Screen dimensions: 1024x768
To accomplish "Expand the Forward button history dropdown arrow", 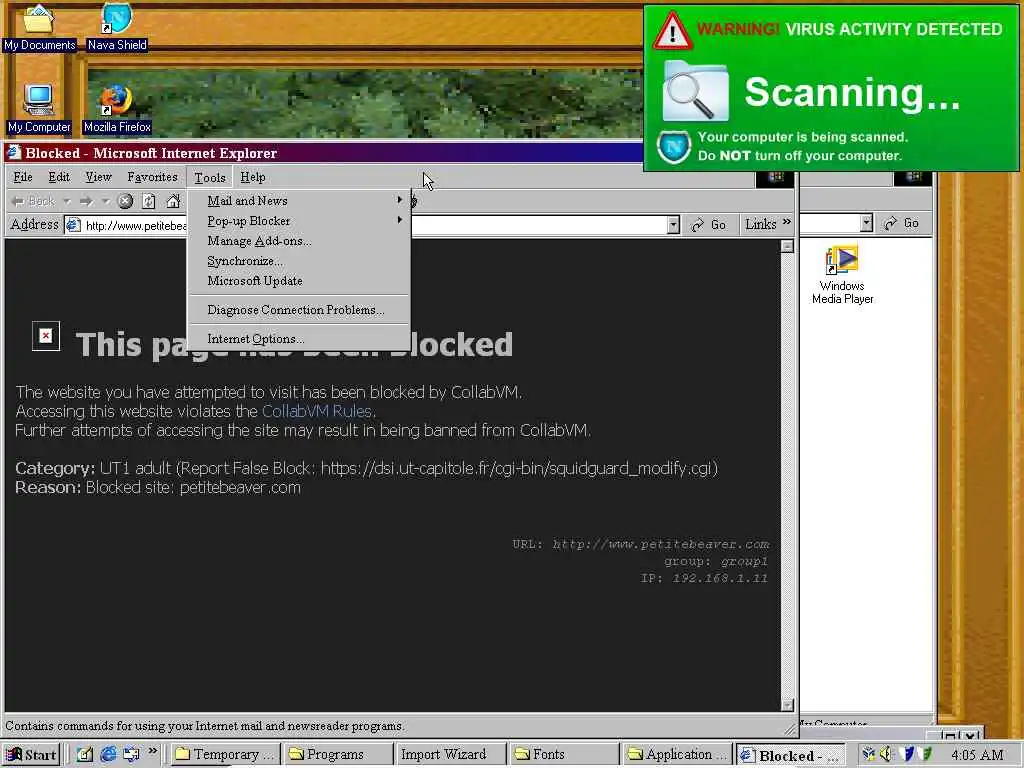I will (x=106, y=201).
